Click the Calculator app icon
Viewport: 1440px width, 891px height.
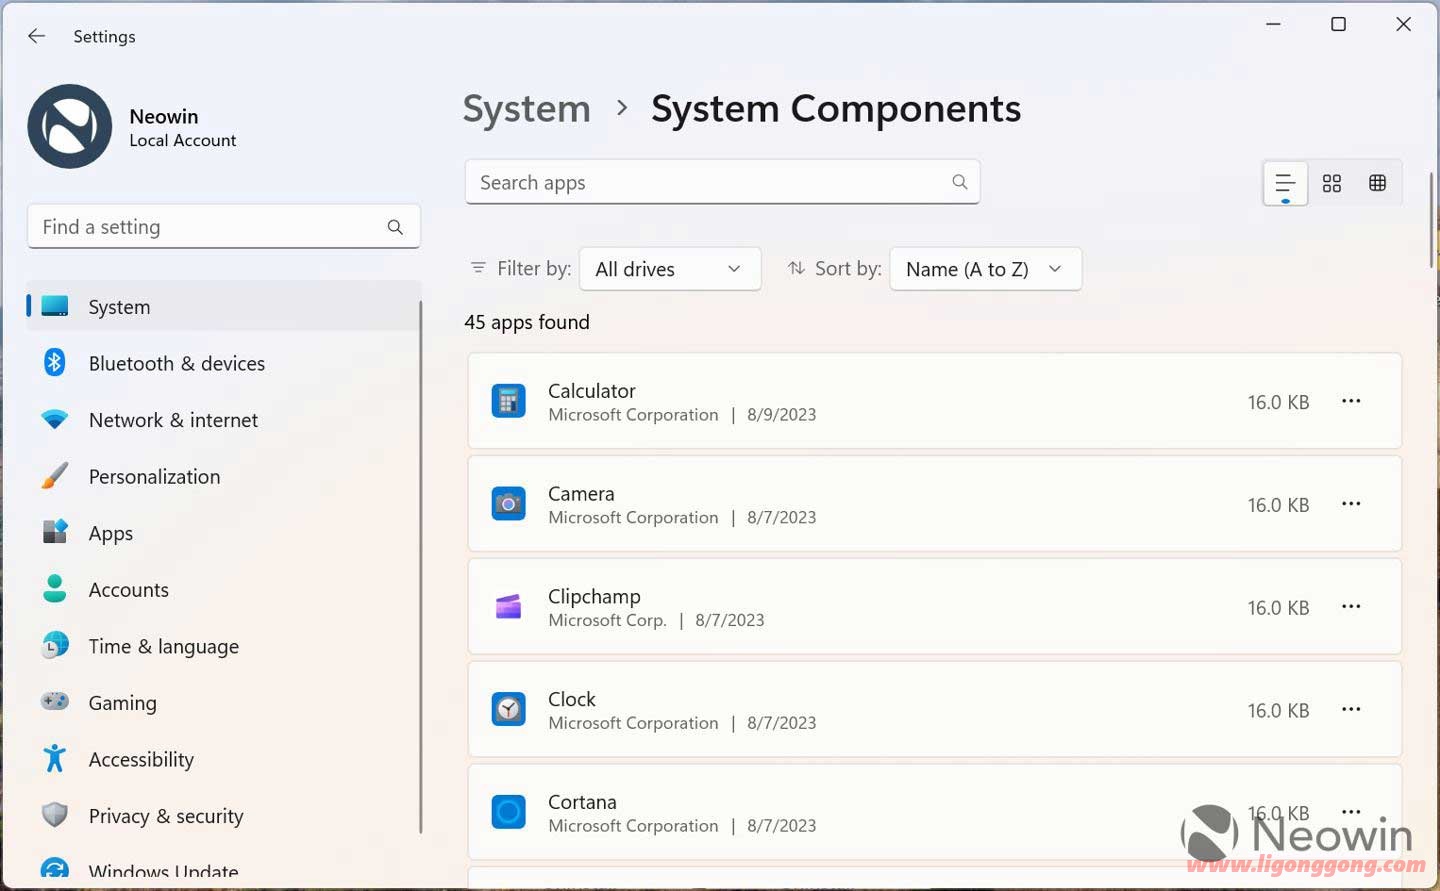tap(509, 401)
